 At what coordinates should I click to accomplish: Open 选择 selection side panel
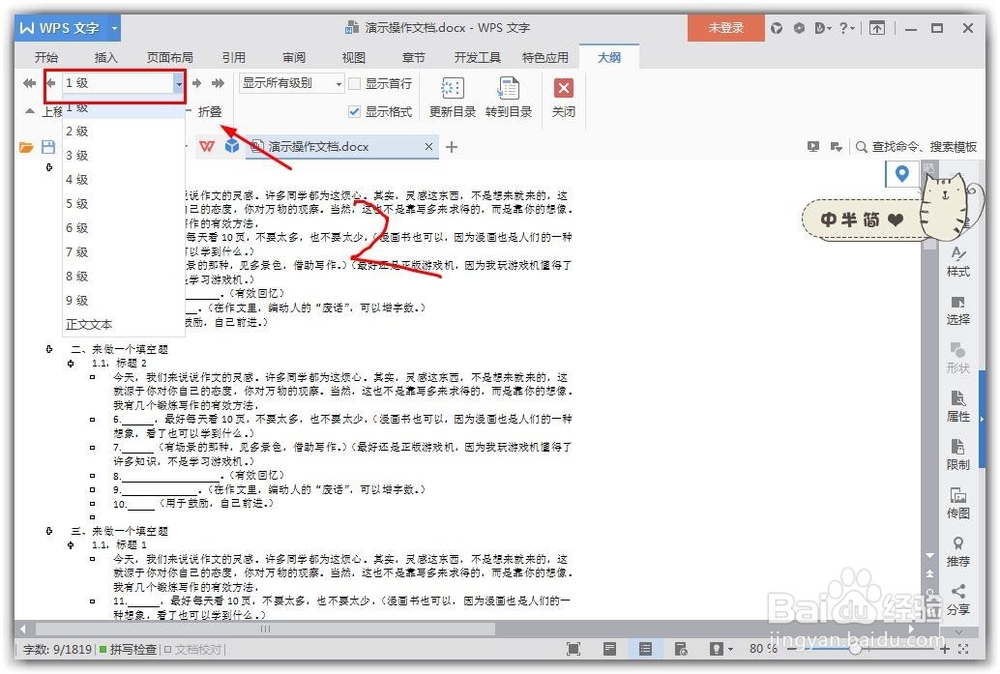pyautogui.click(x=957, y=311)
